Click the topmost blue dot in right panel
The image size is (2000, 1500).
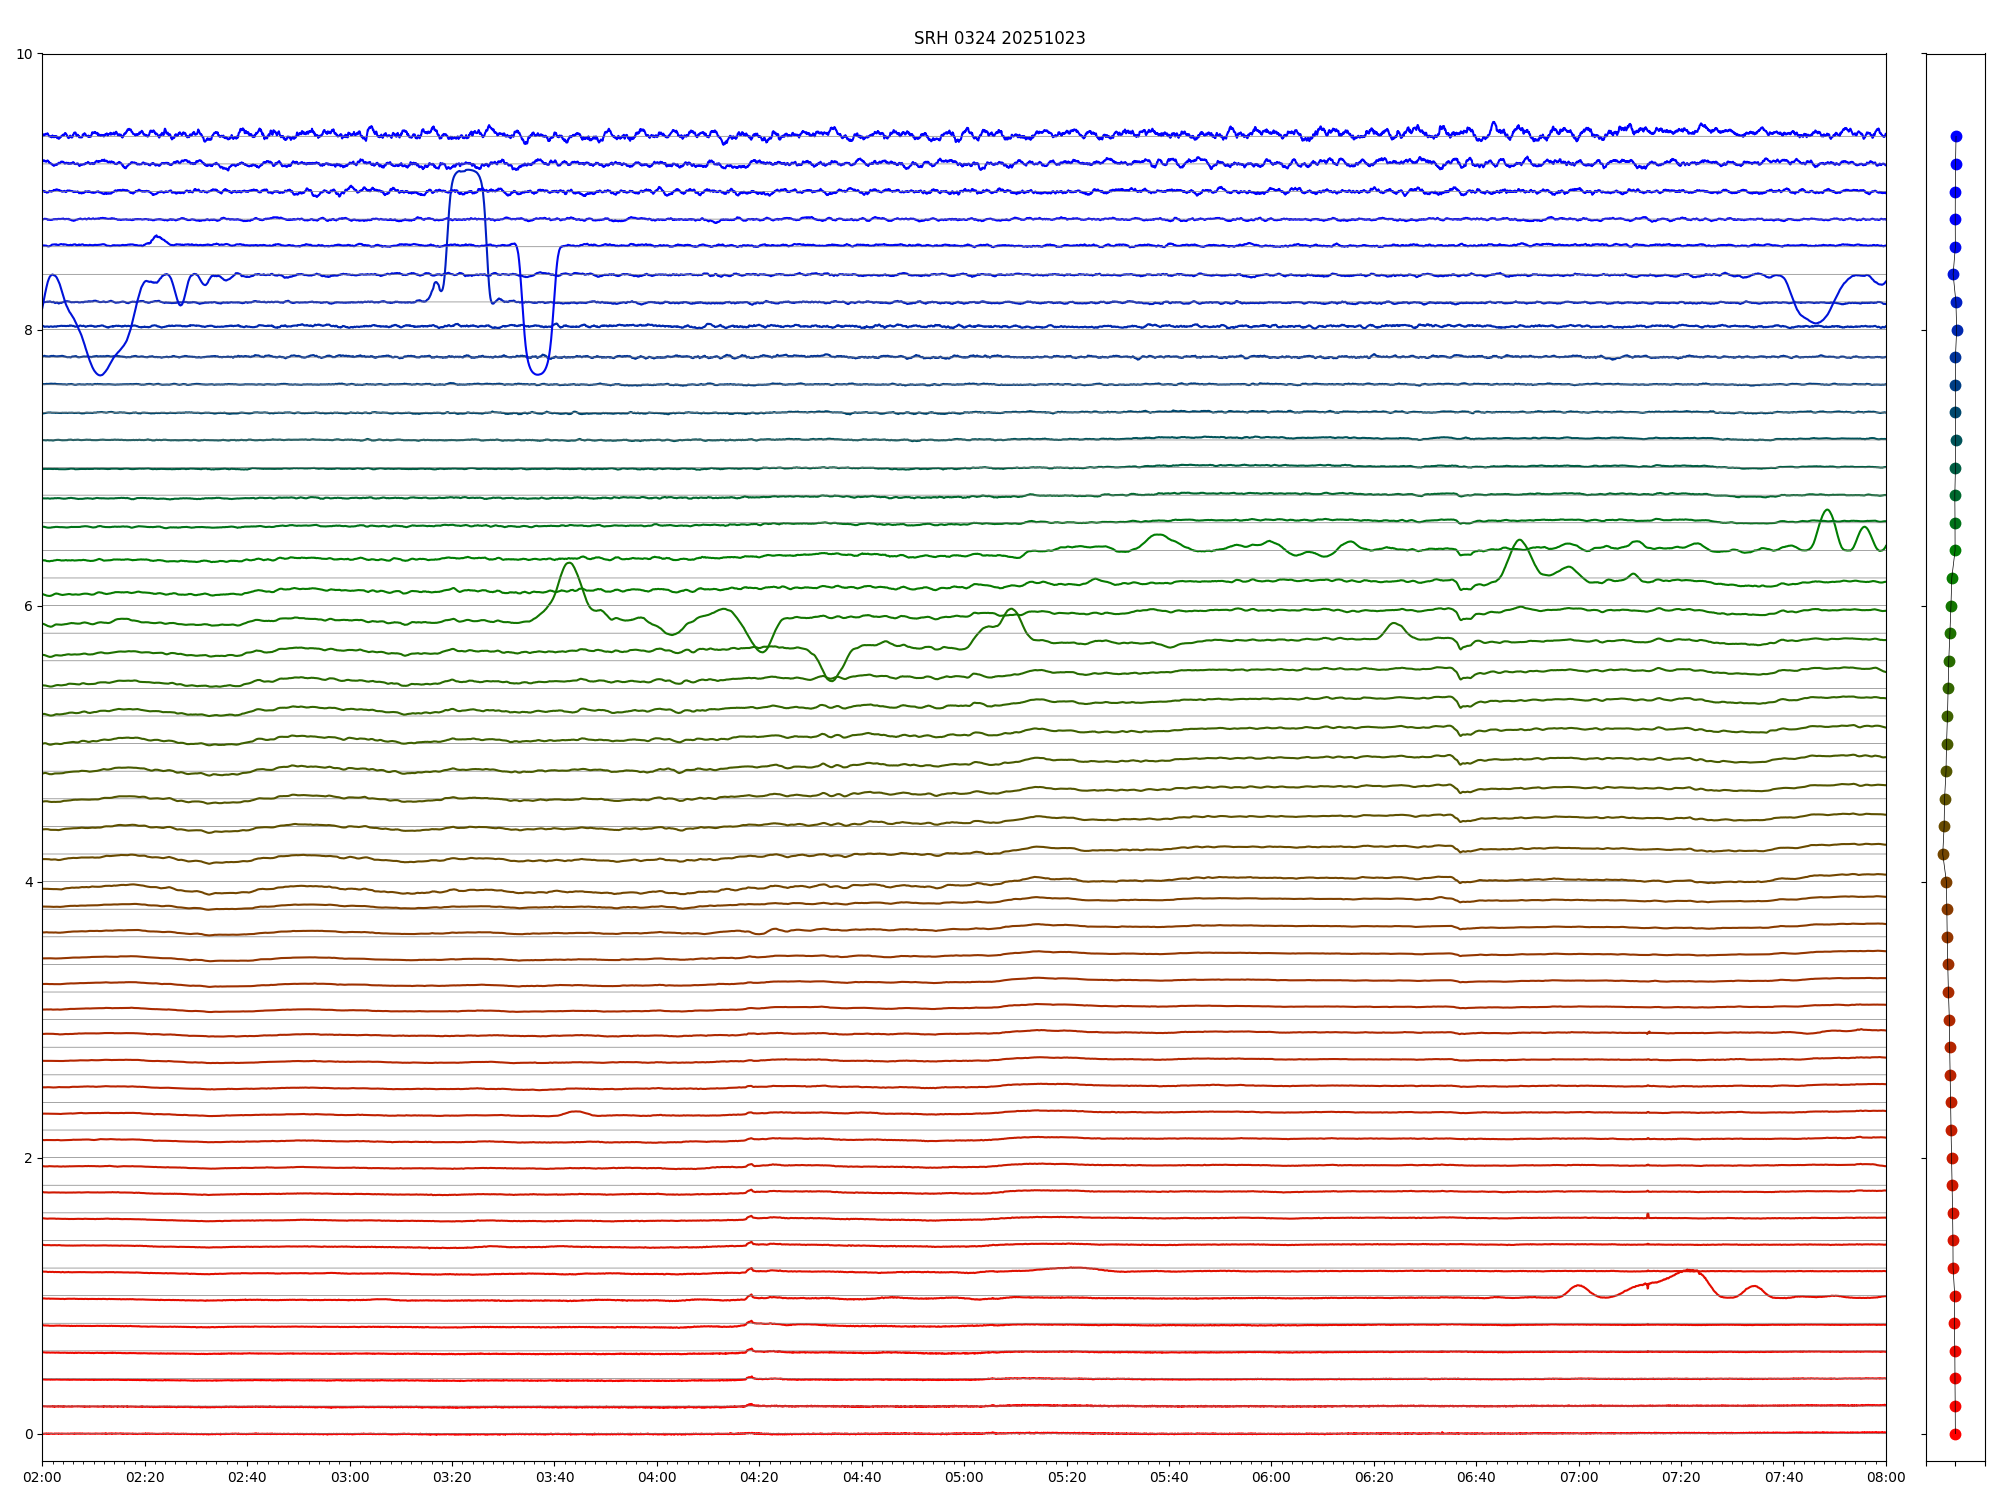pos(1956,136)
